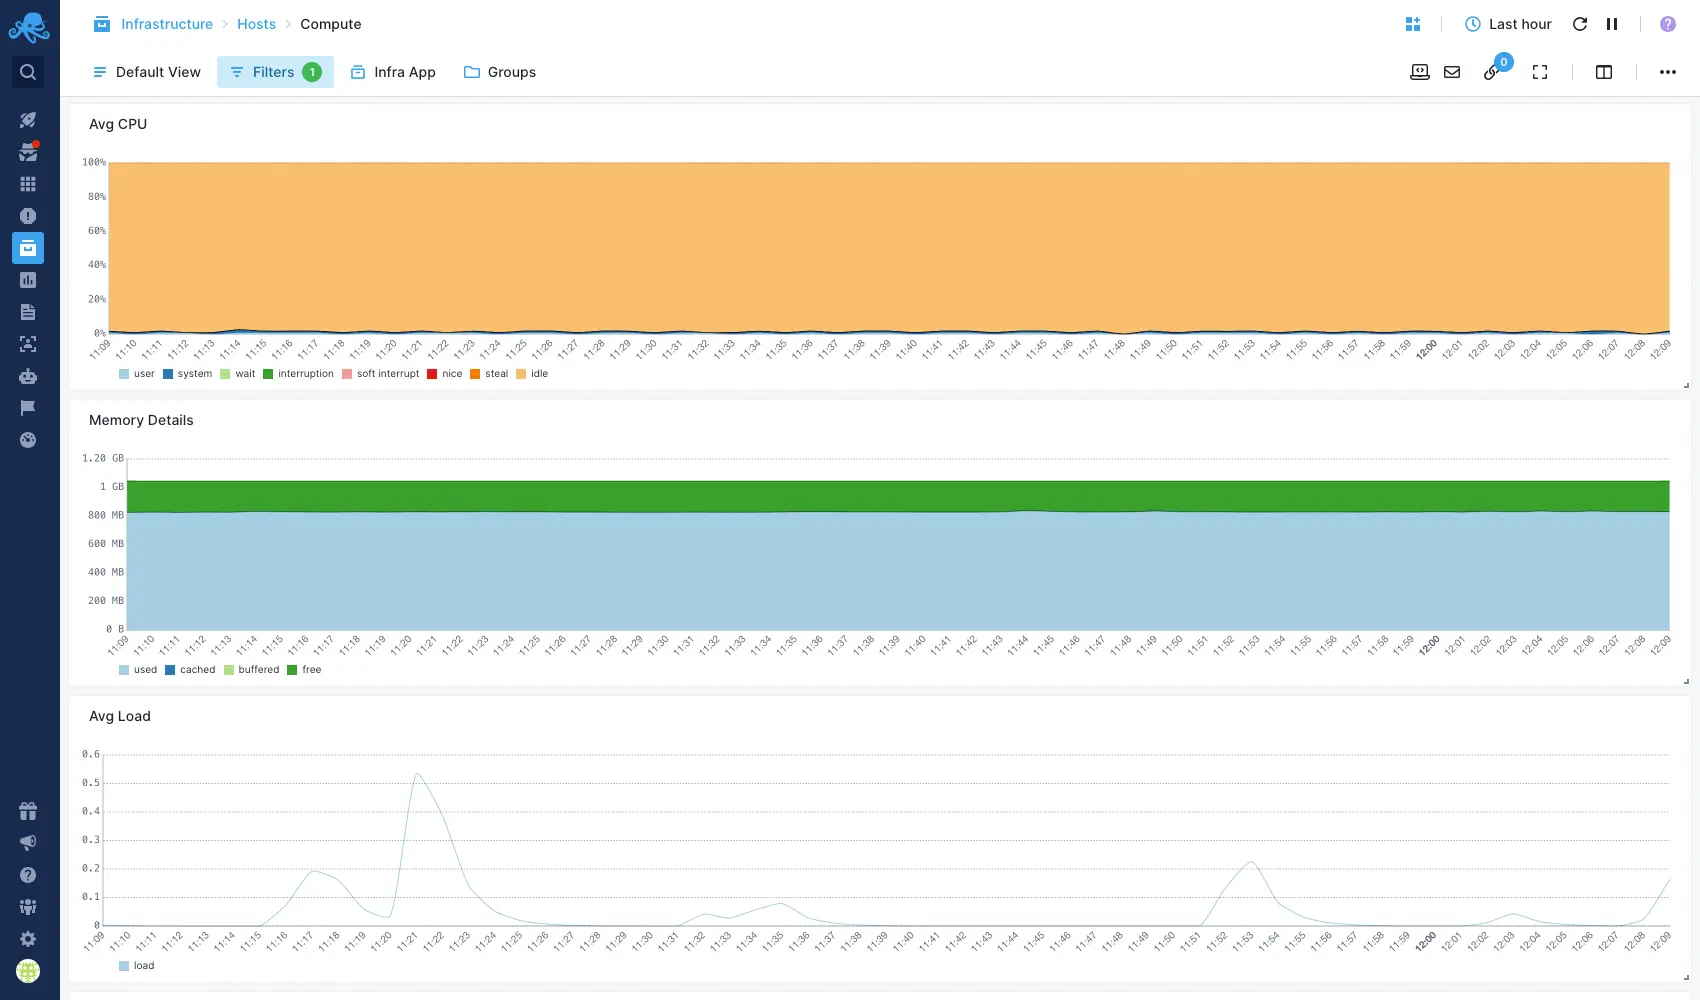This screenshot has width=1700, height=1000.
Task: Click the light orange idle legend swatch
Action: tap(521, 374)
